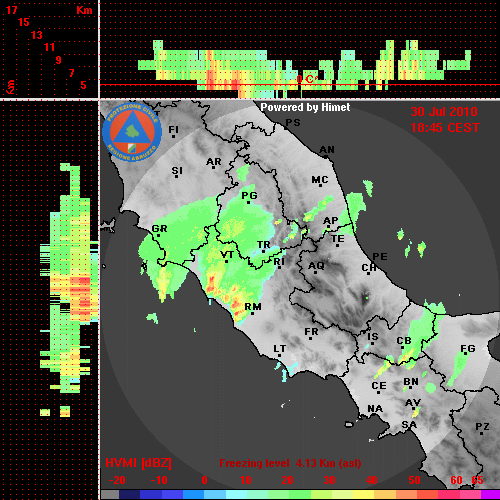Click the CB city label on the map
The image size is (500, 500).
tap(404, 341)
